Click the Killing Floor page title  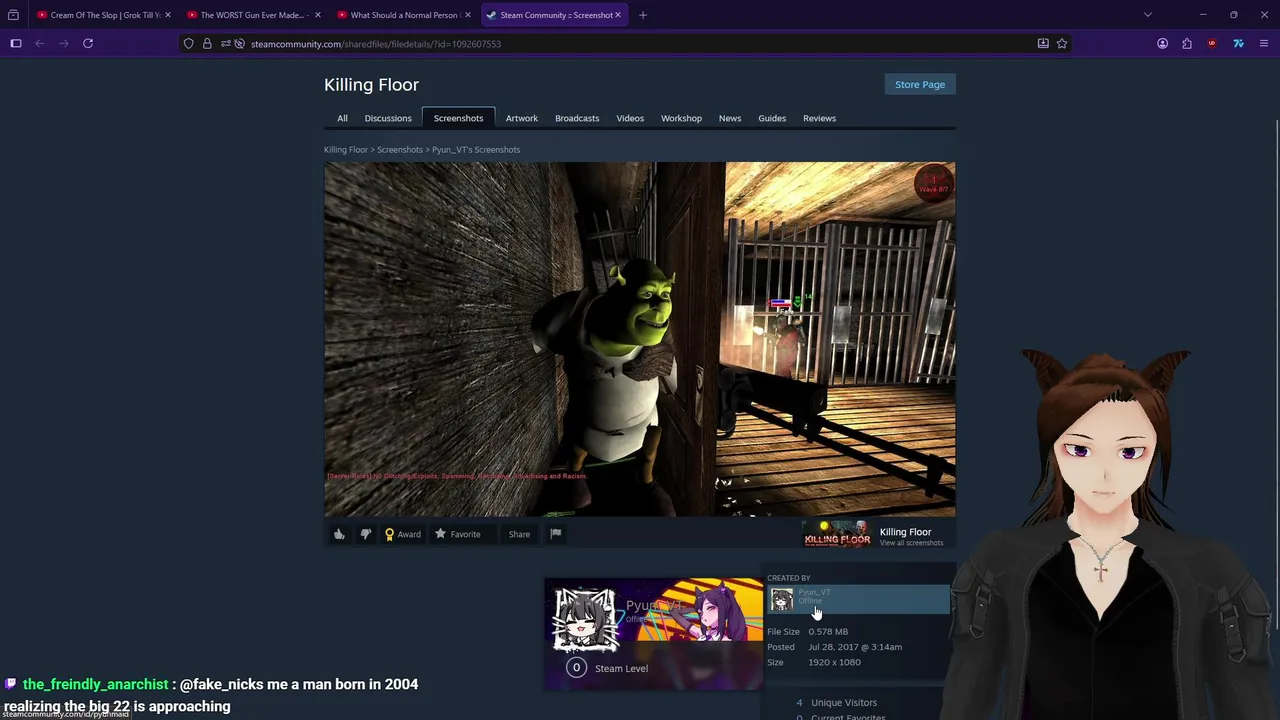pyautogui.click(x=371, y=85)
